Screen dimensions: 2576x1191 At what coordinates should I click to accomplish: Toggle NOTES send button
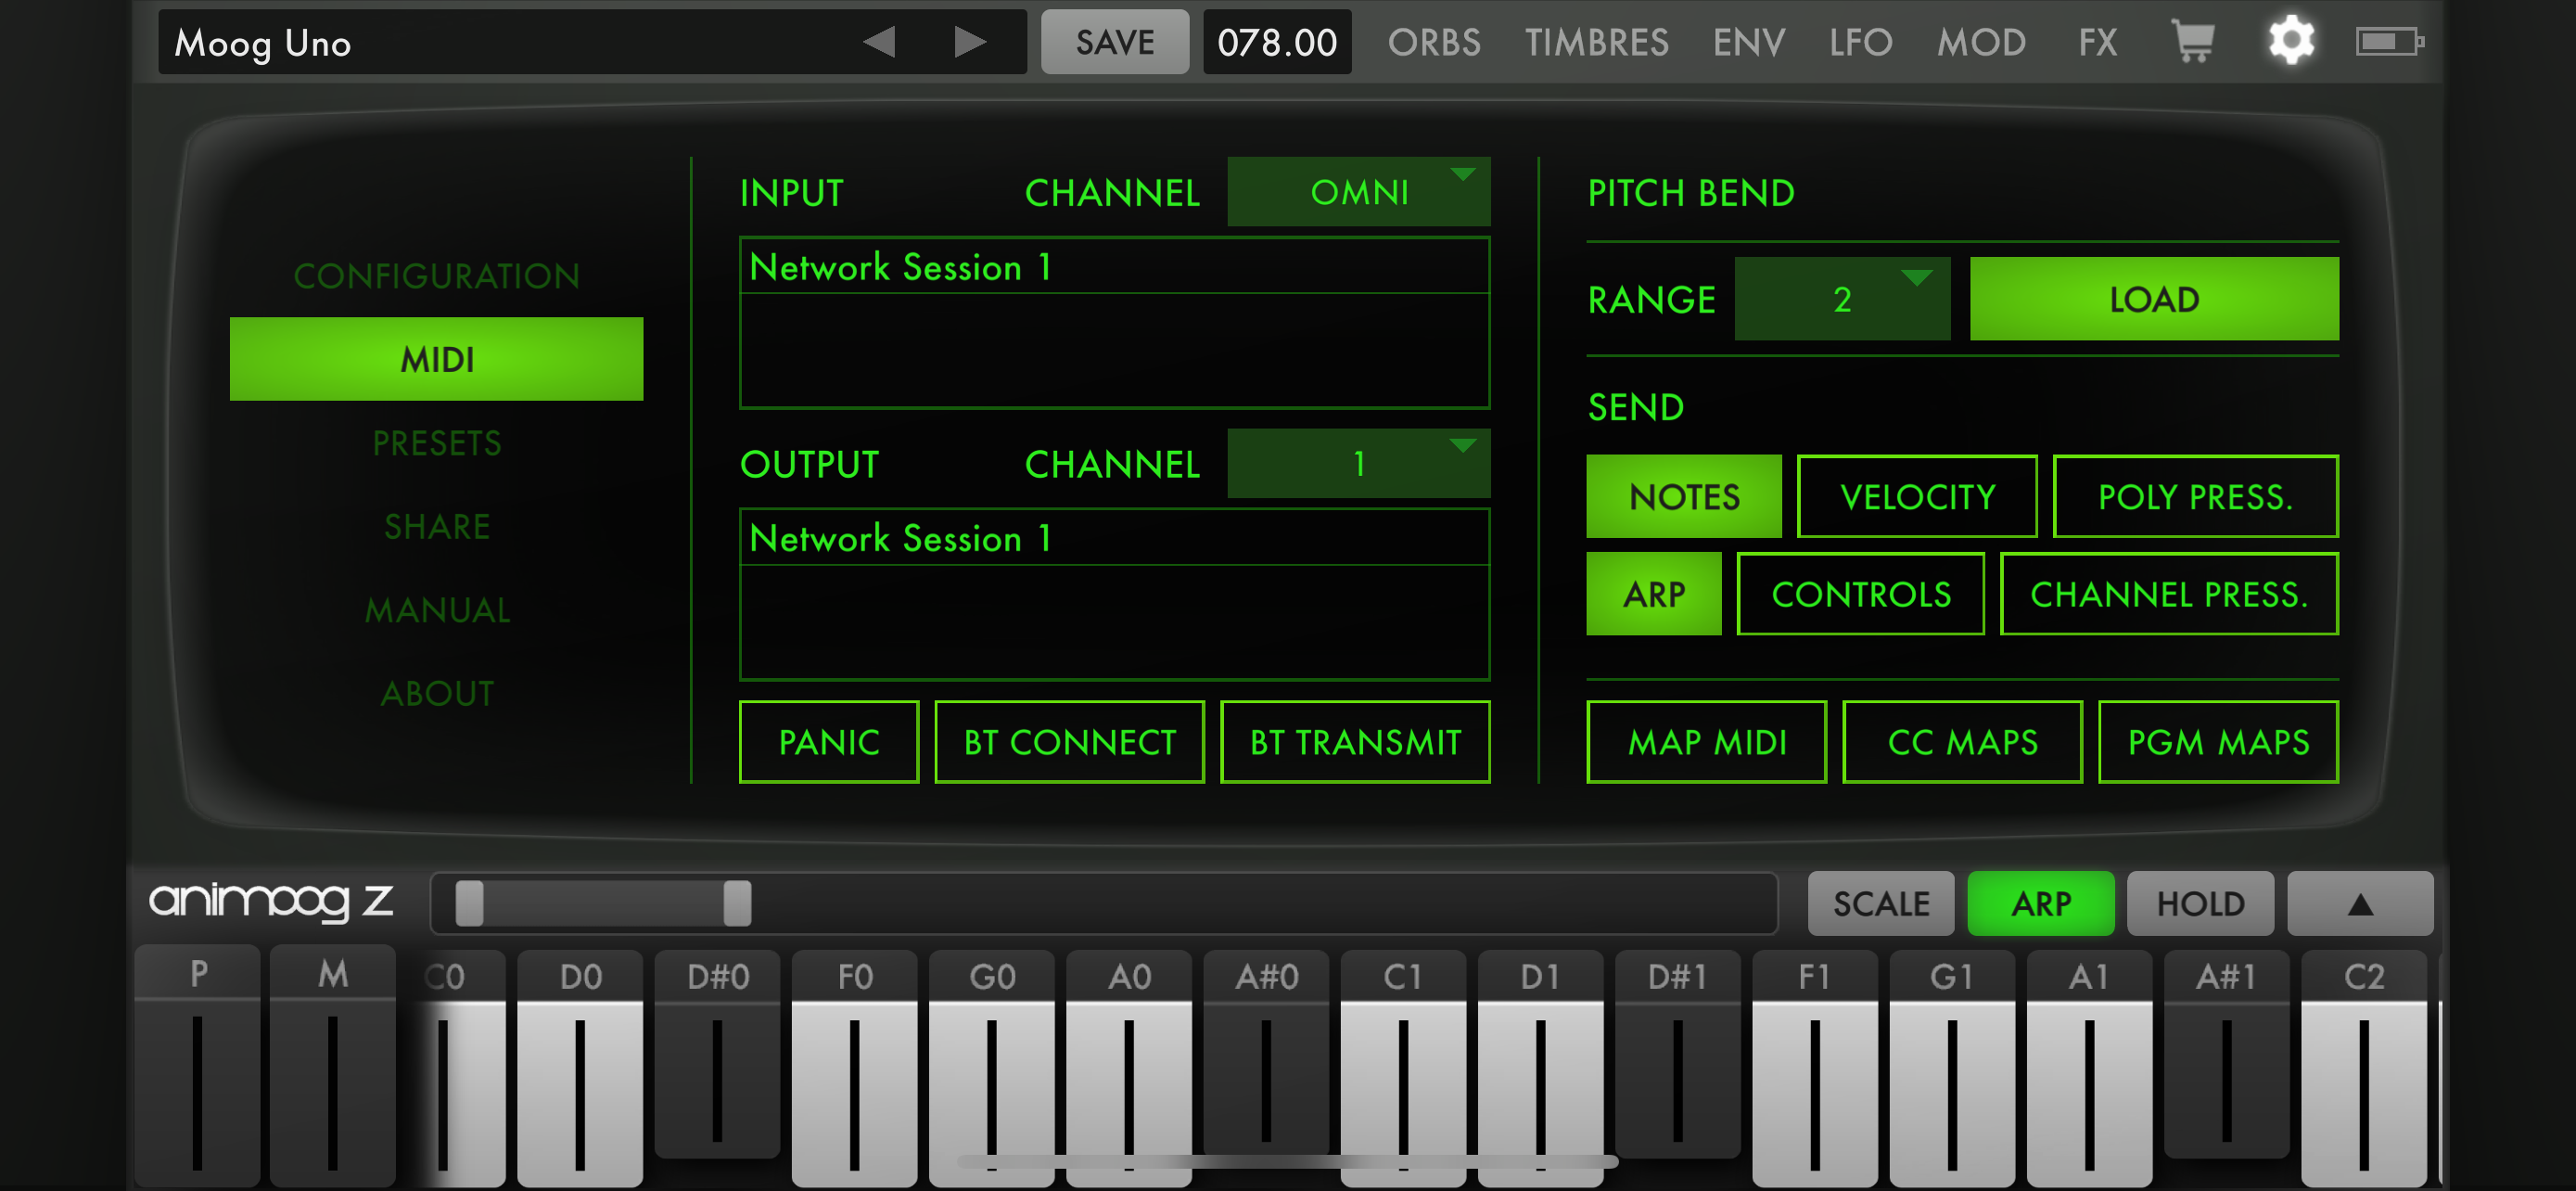click(1684, 497)
